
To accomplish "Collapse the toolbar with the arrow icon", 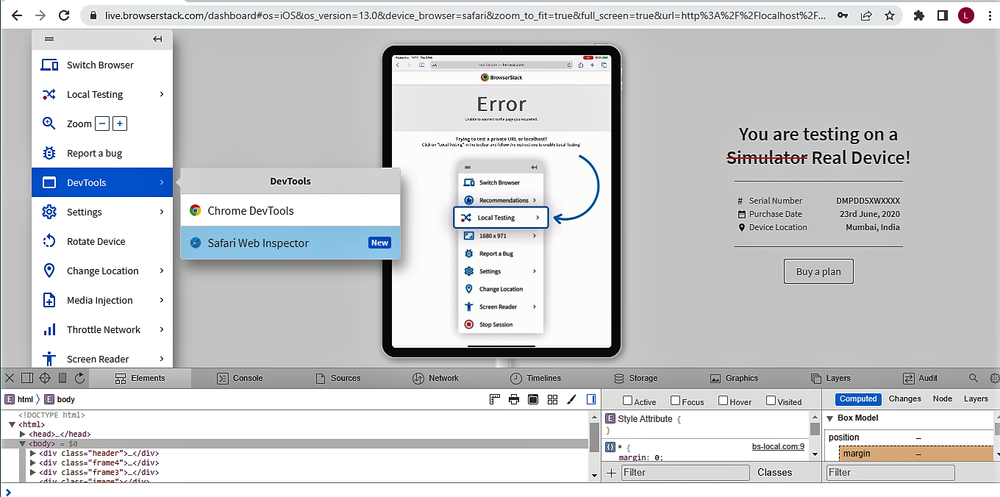I will click(x=157, y=39).
